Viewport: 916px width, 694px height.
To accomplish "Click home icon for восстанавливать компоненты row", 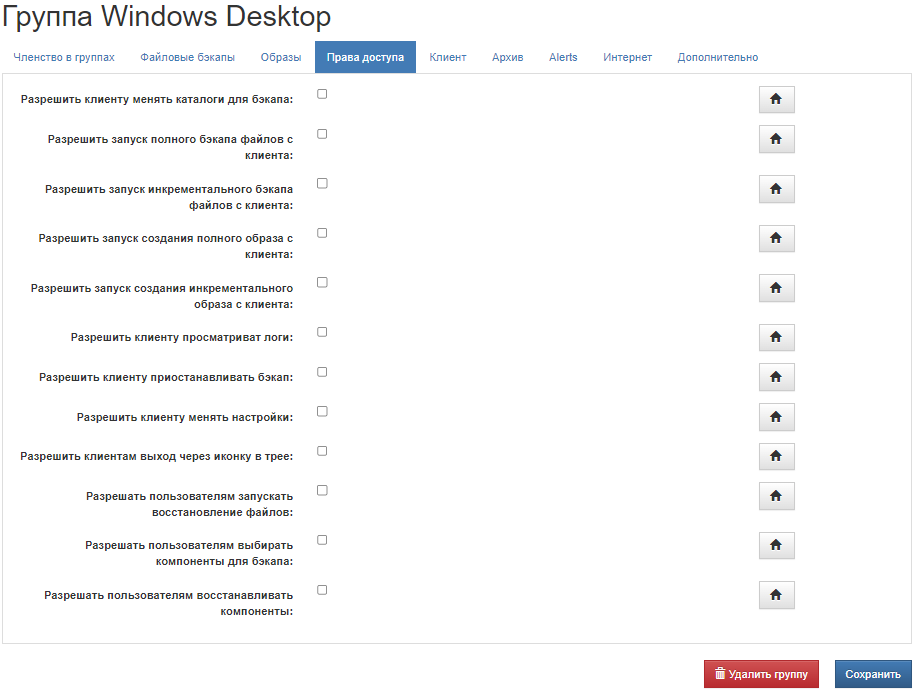I will coord(776,595).
